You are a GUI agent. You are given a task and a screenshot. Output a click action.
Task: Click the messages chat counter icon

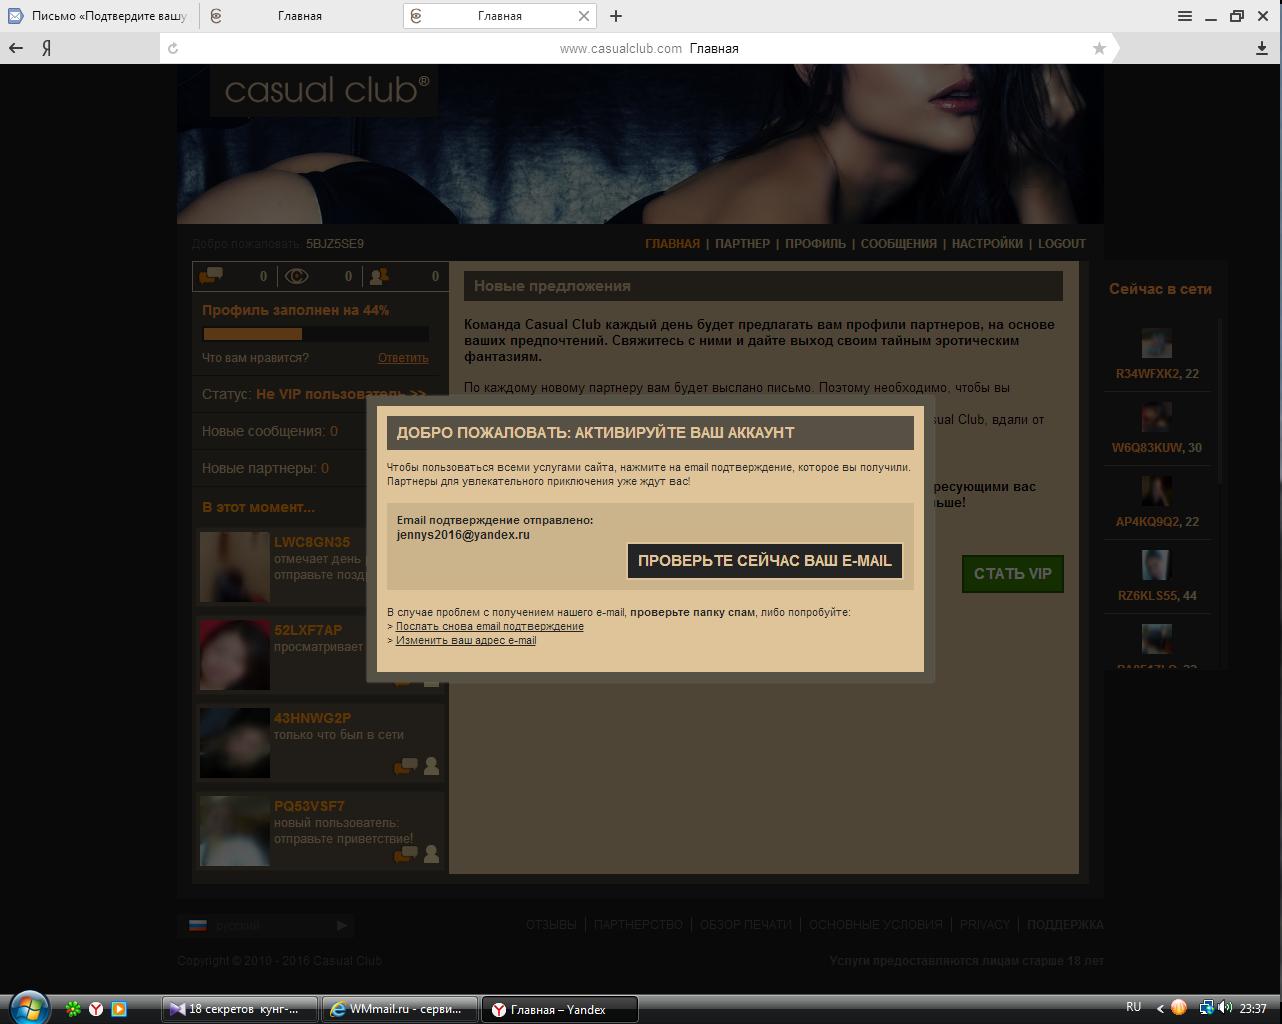(211, 276)
